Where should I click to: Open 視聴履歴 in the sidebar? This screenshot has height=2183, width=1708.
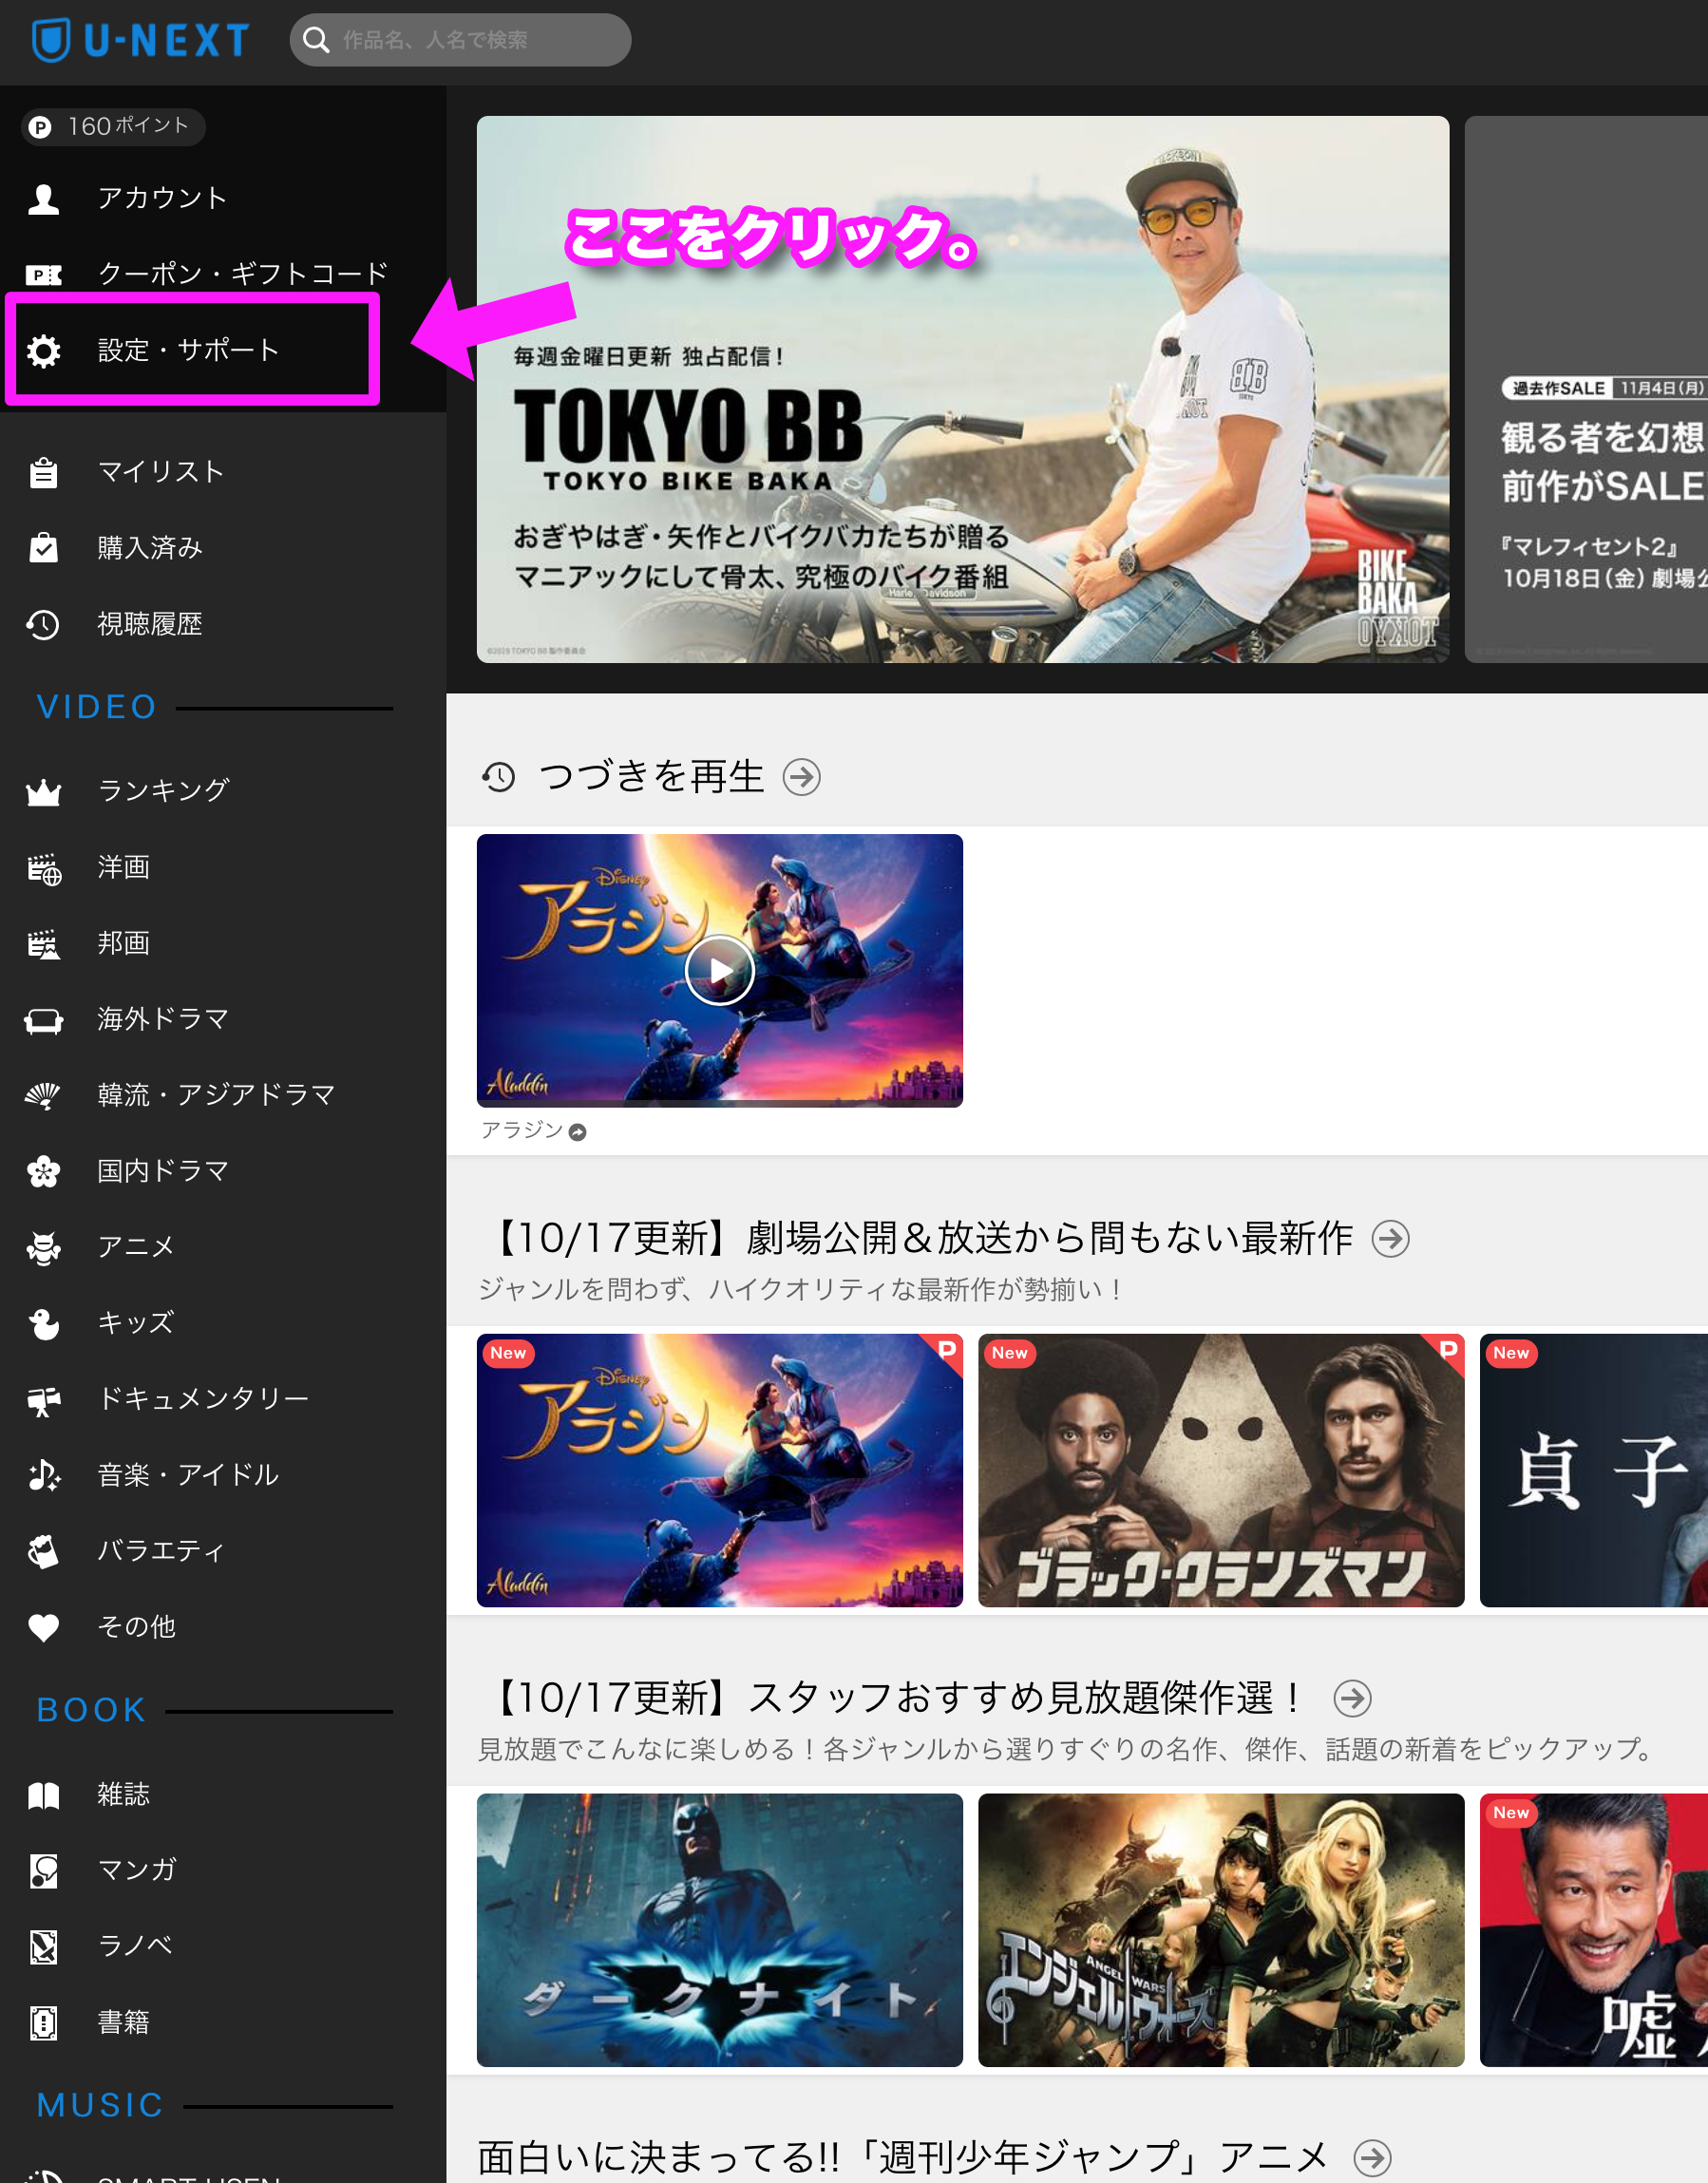(149, 624)
